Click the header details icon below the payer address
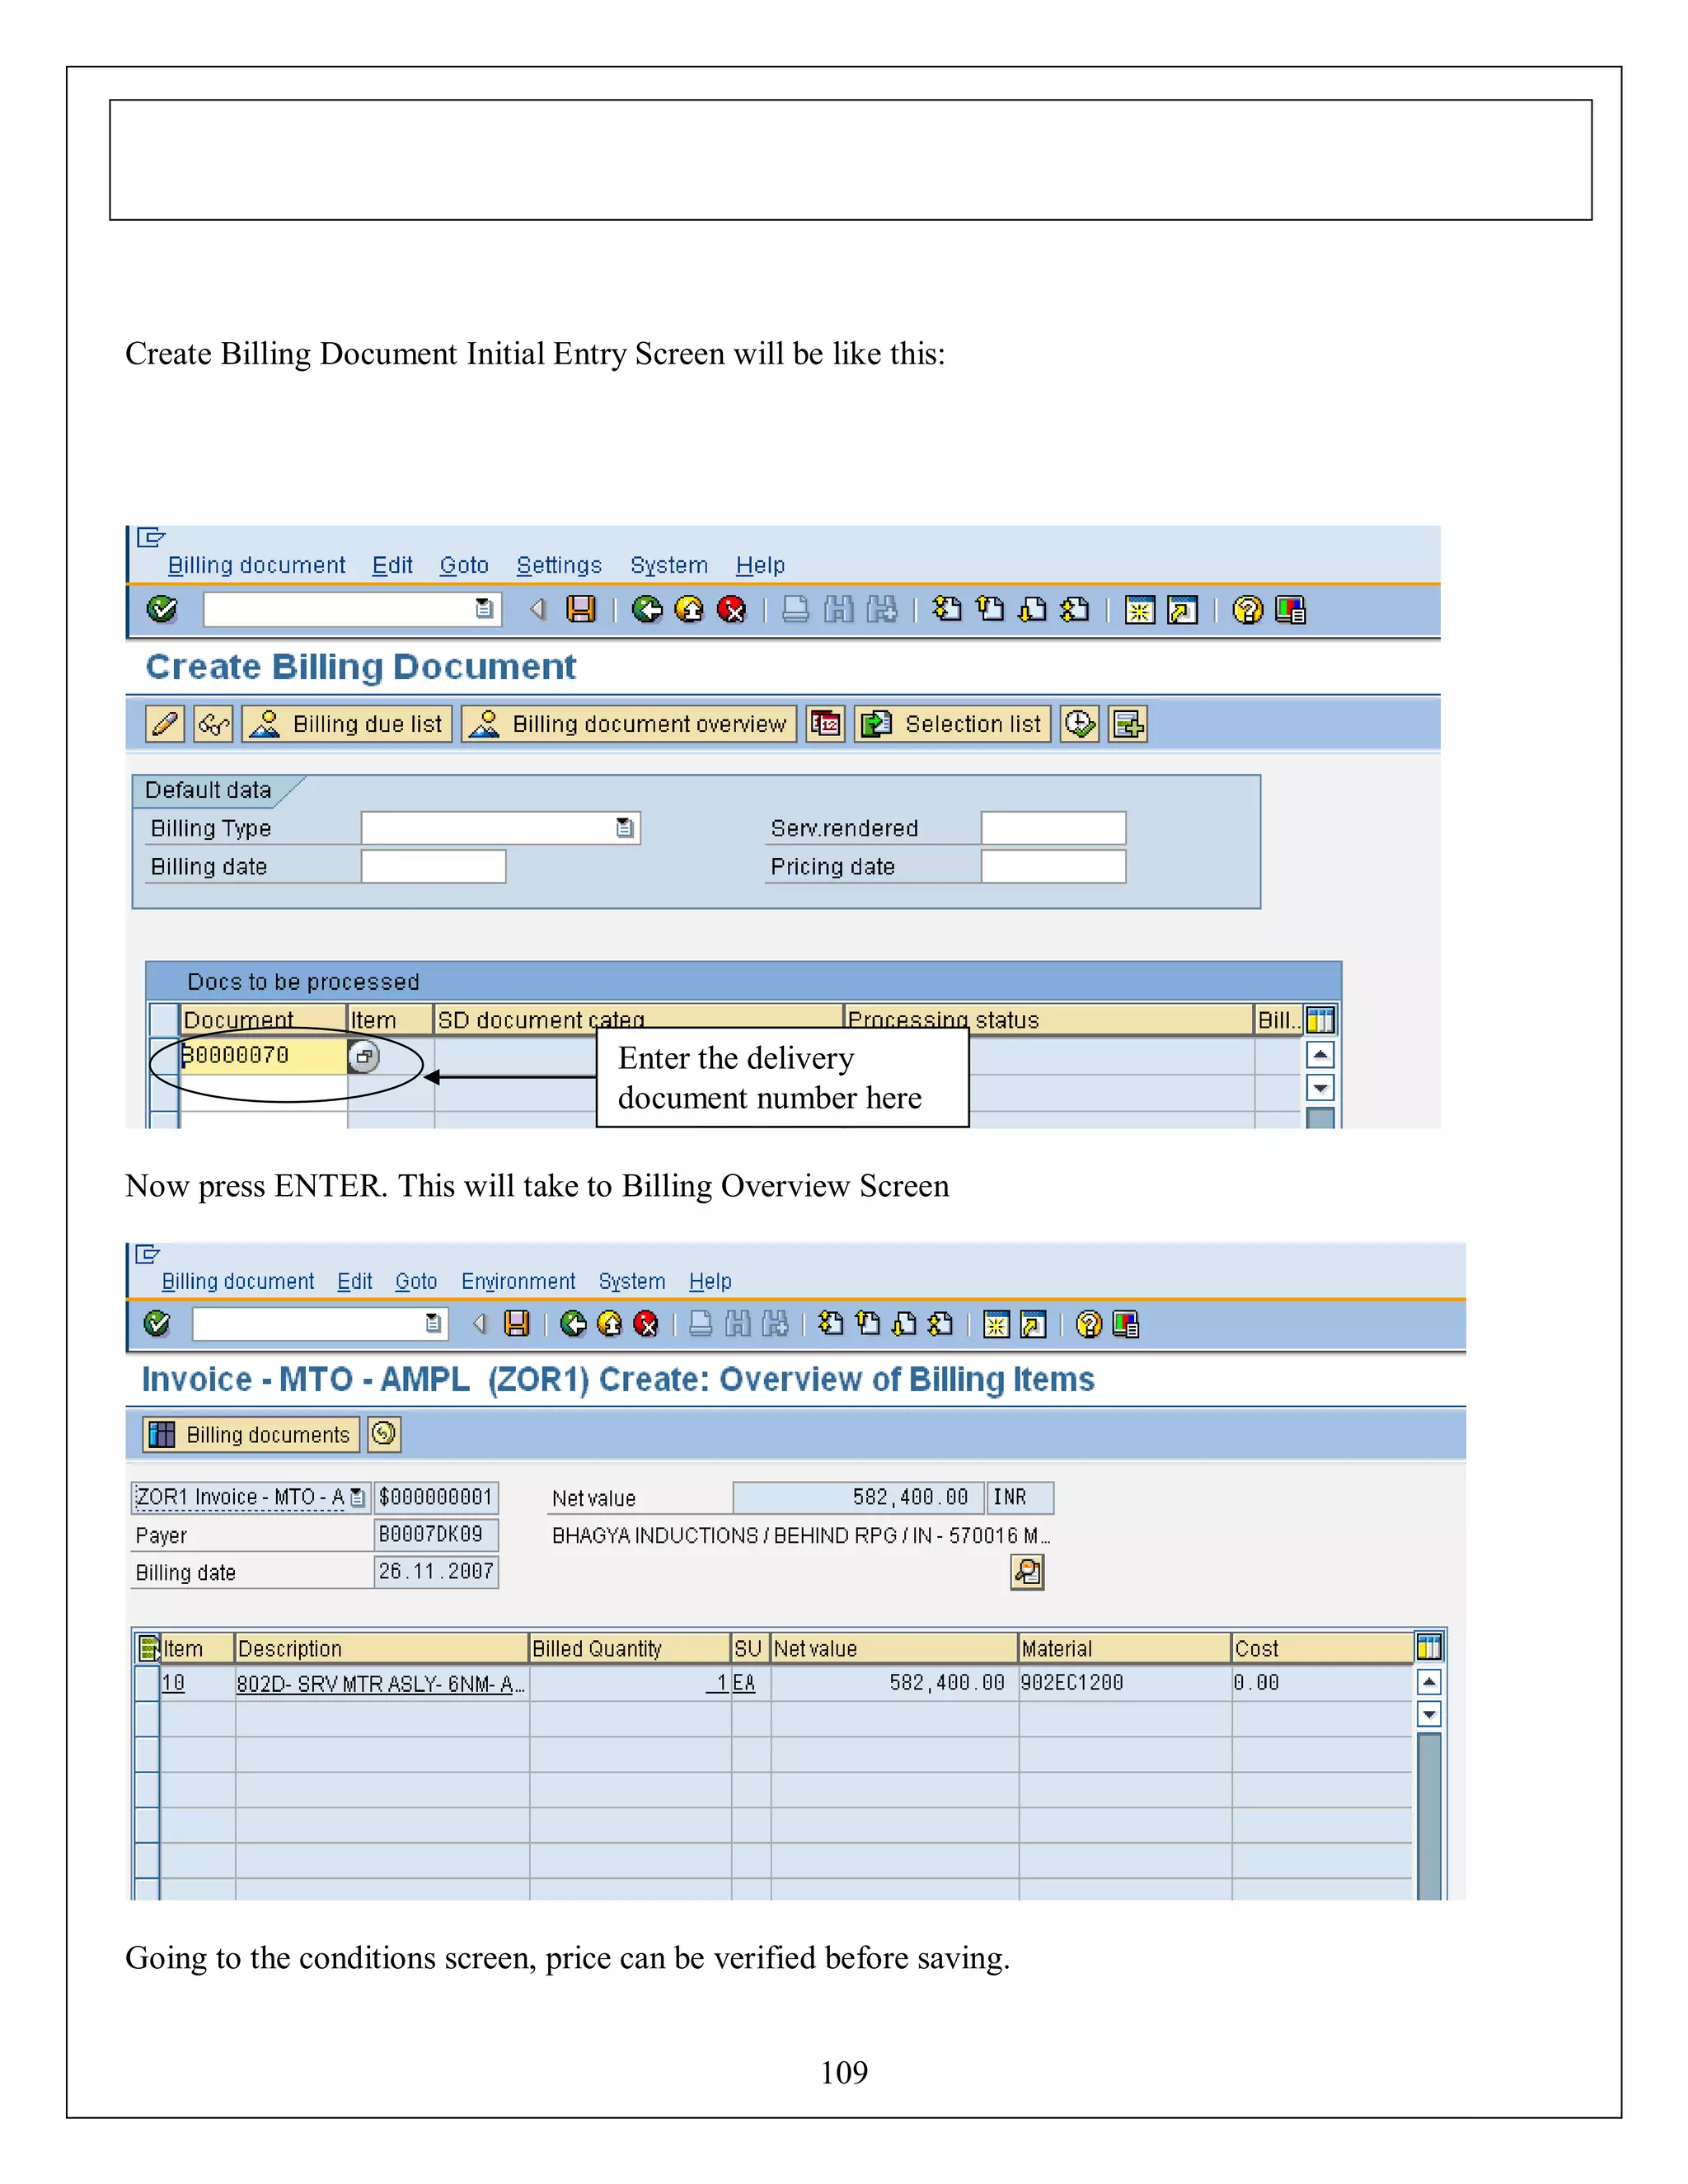 pos(1027,1572)
